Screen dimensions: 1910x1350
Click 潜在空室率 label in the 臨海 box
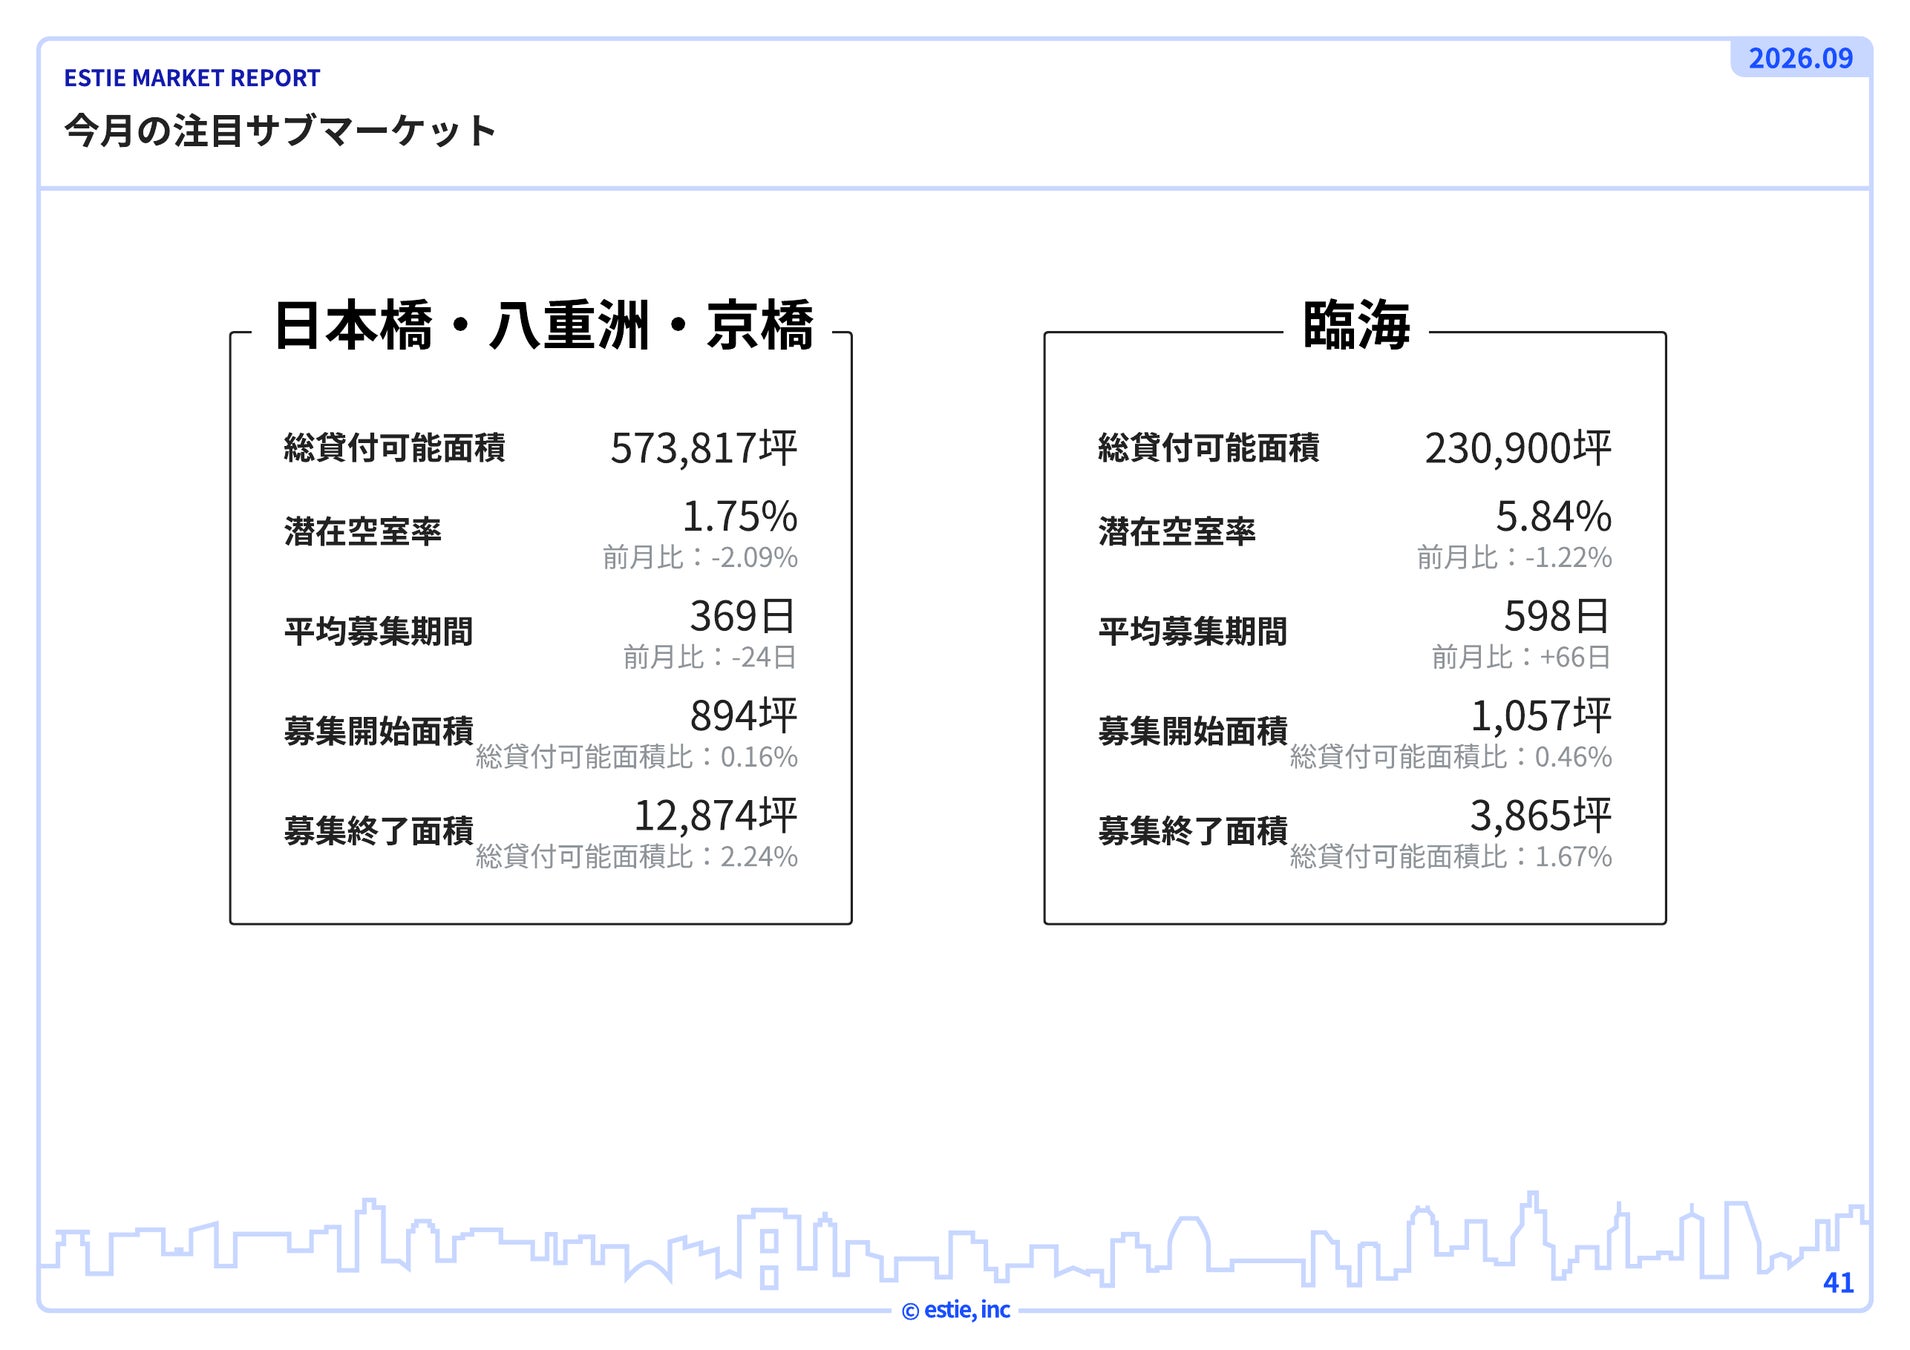(1177, 532)
